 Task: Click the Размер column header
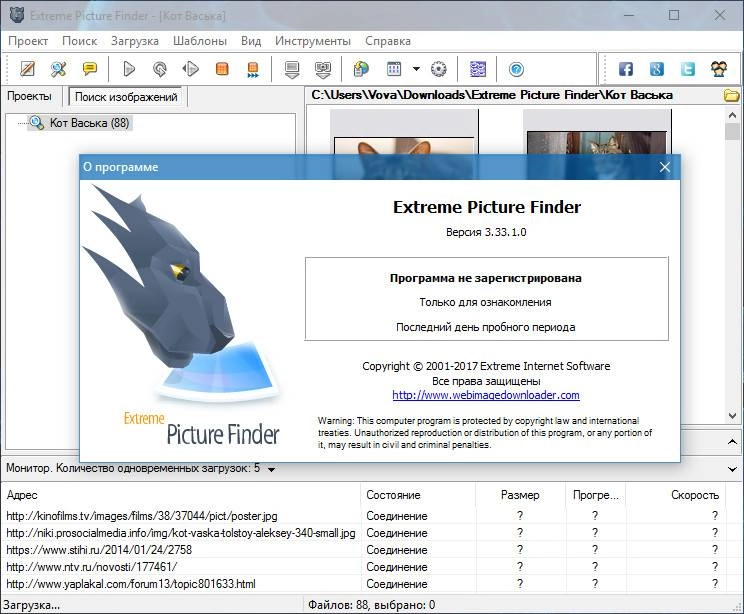click(521, 495)
